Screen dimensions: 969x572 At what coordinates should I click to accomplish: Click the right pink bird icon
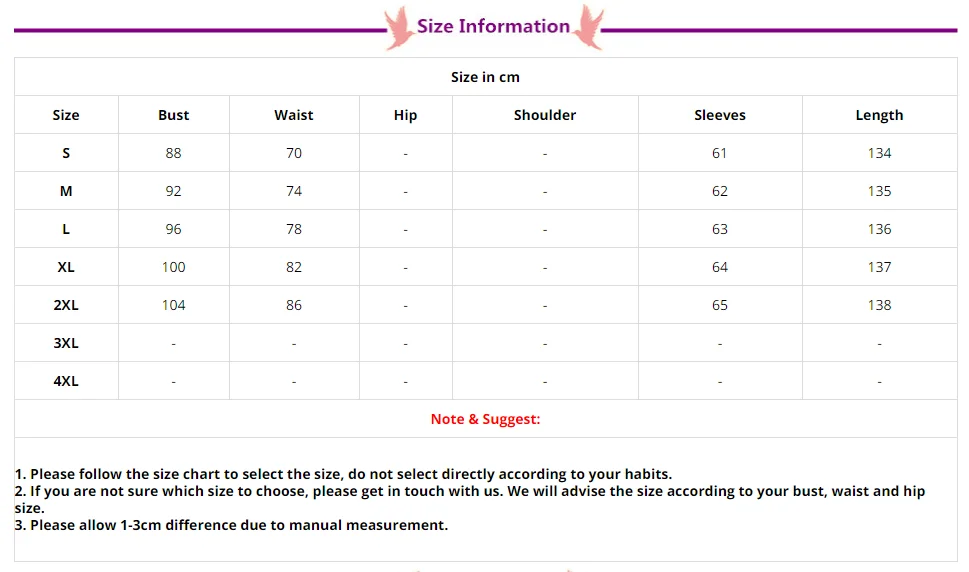(x=586, y=27)
